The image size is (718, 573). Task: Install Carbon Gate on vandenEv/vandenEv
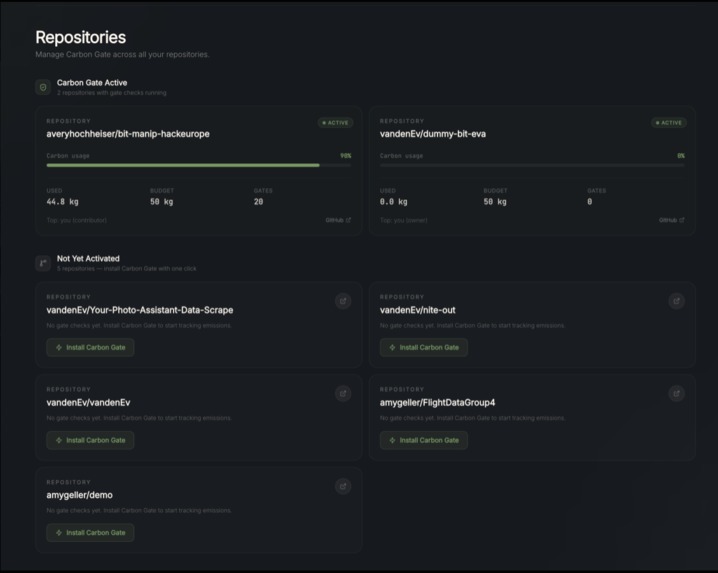tap(90, 440)
